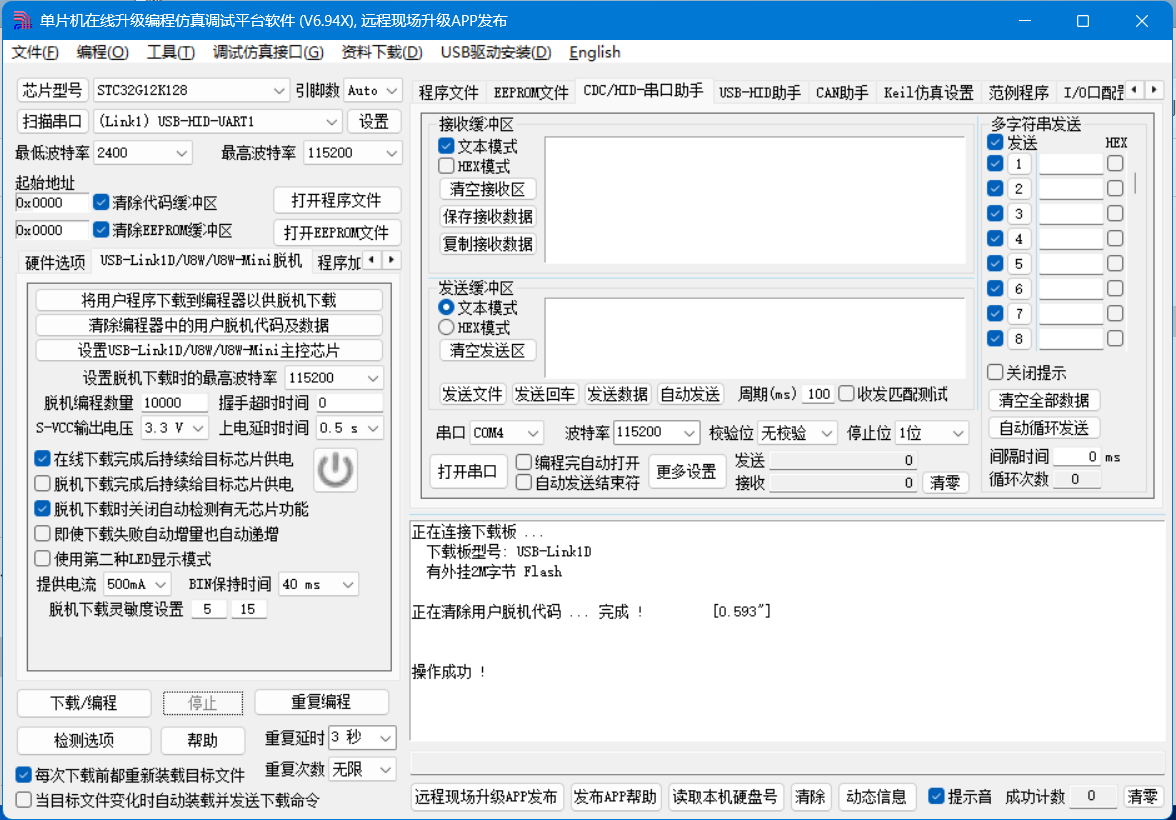
Task: Check the 关闭提示 checkbox
Action: click(995, 373)
